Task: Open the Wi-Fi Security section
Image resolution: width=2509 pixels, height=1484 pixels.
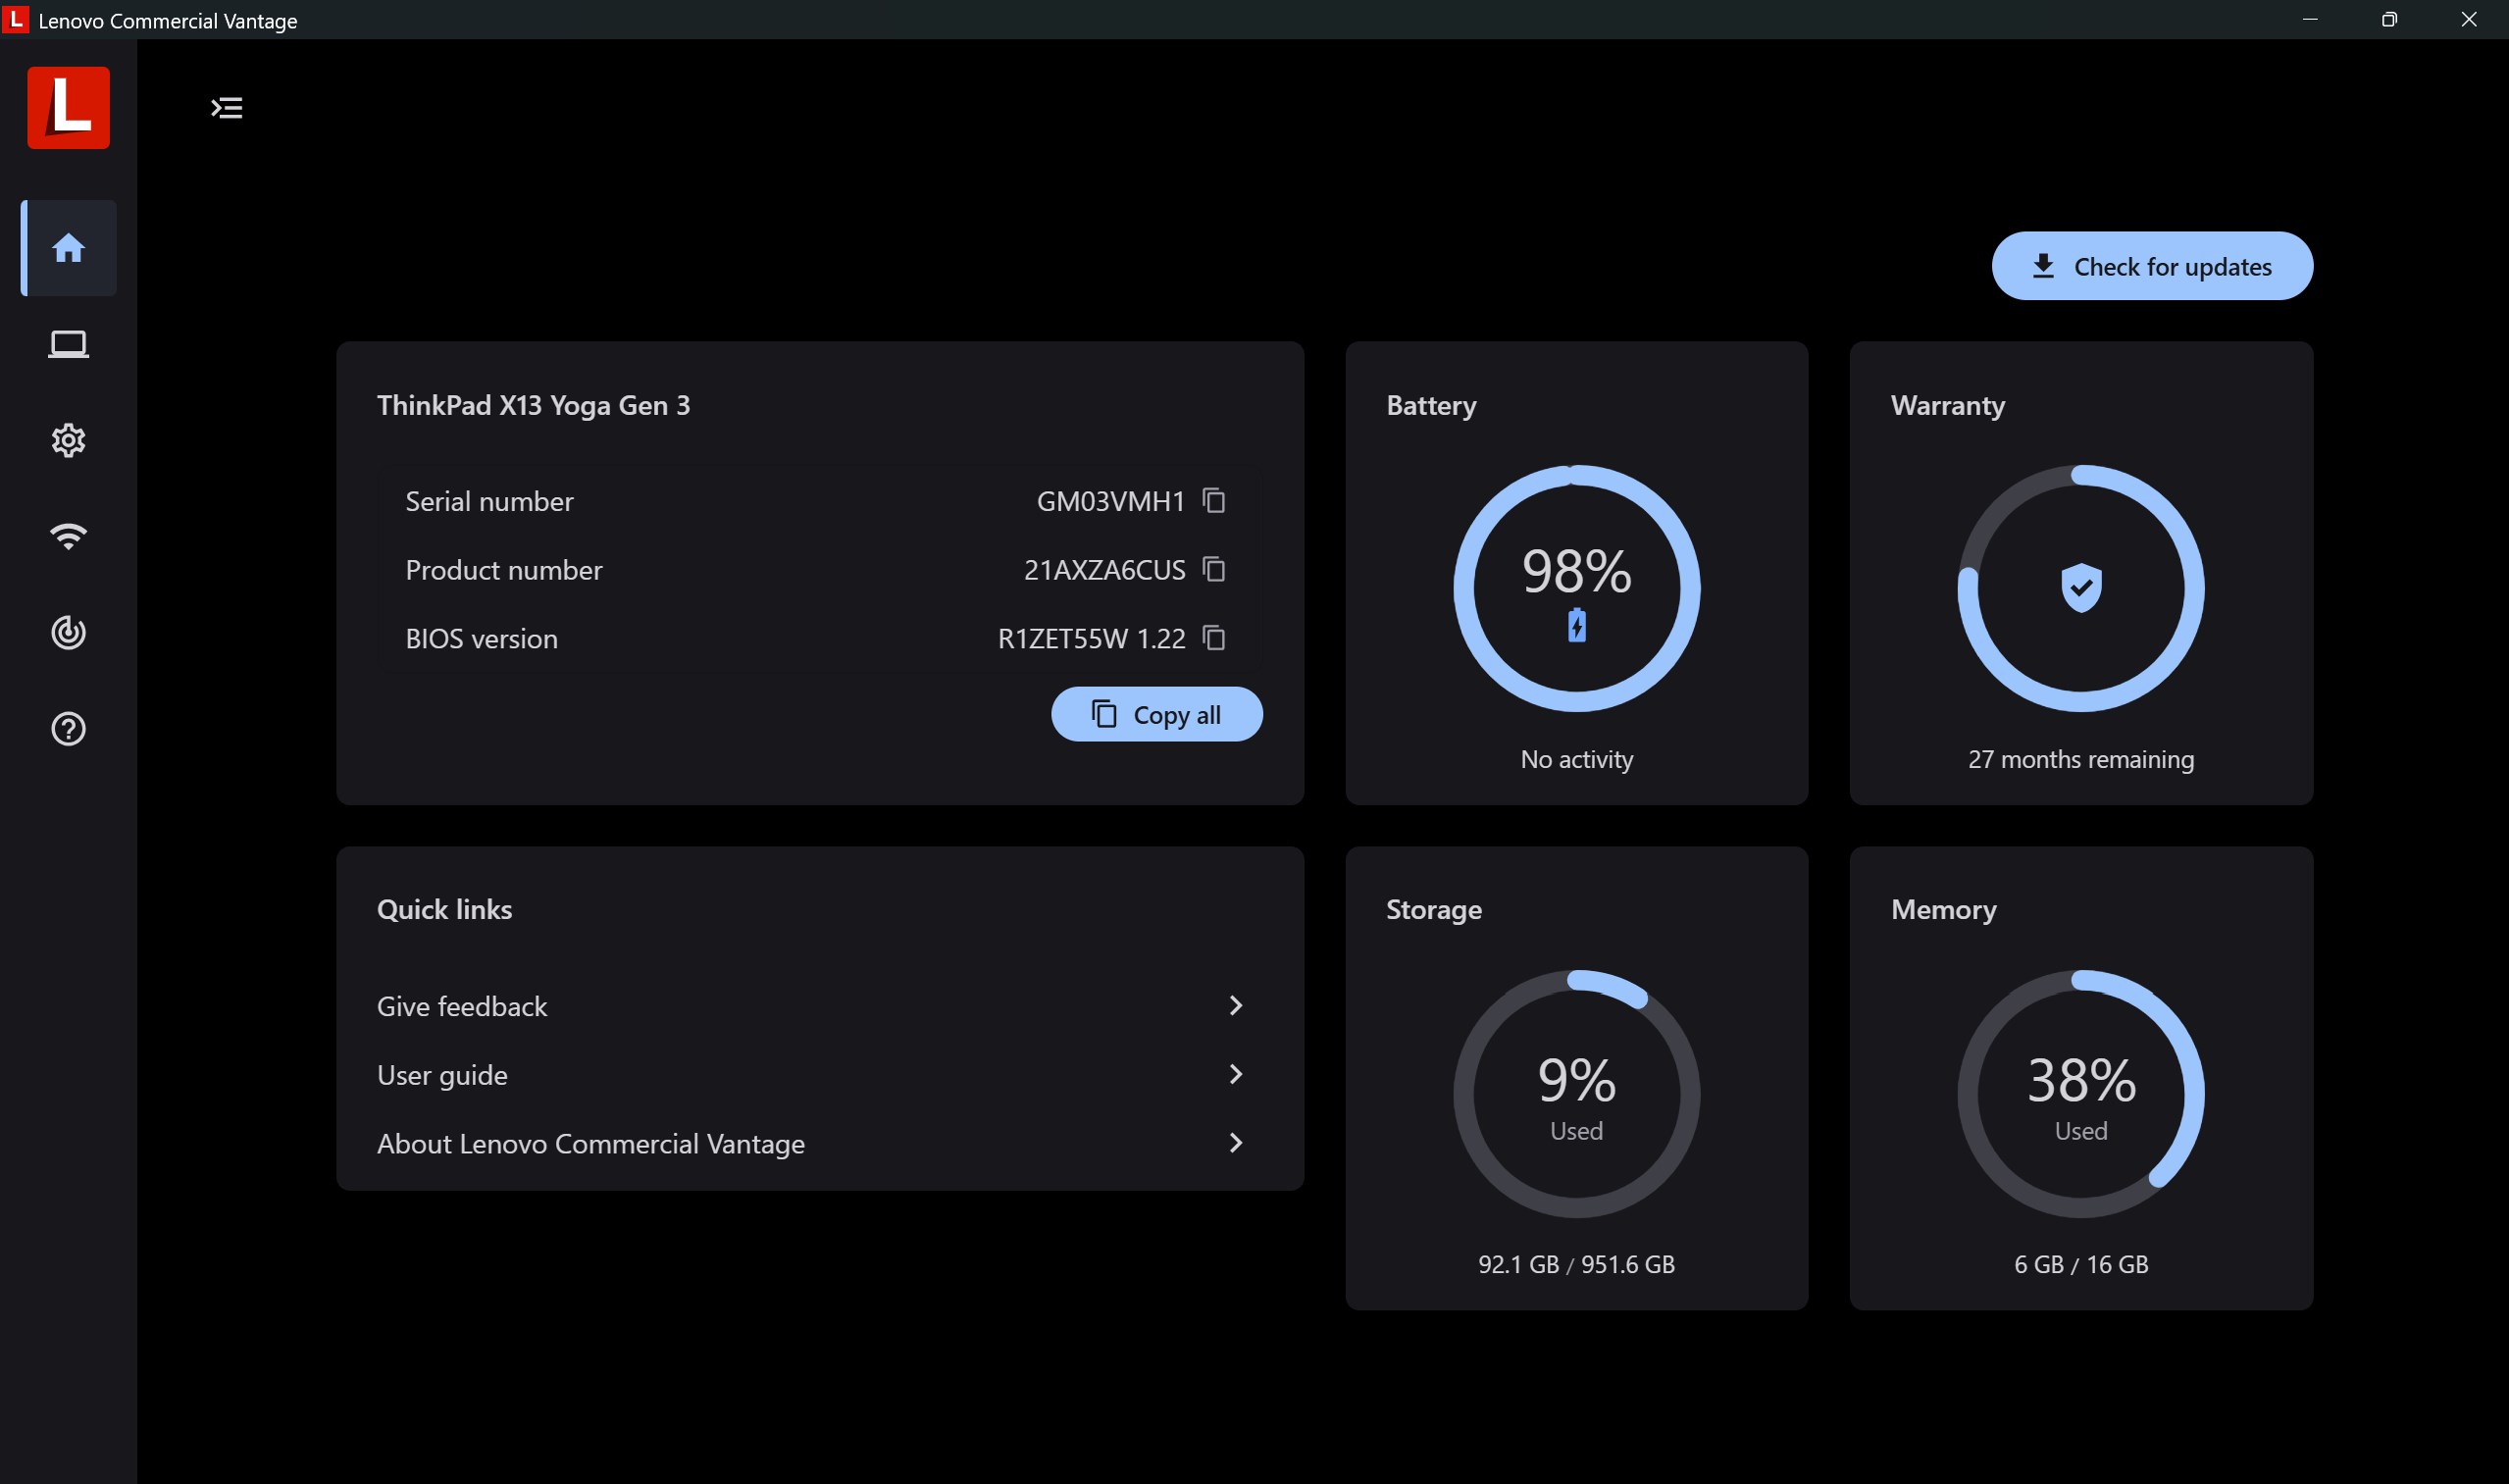Action: pos(67,536)
